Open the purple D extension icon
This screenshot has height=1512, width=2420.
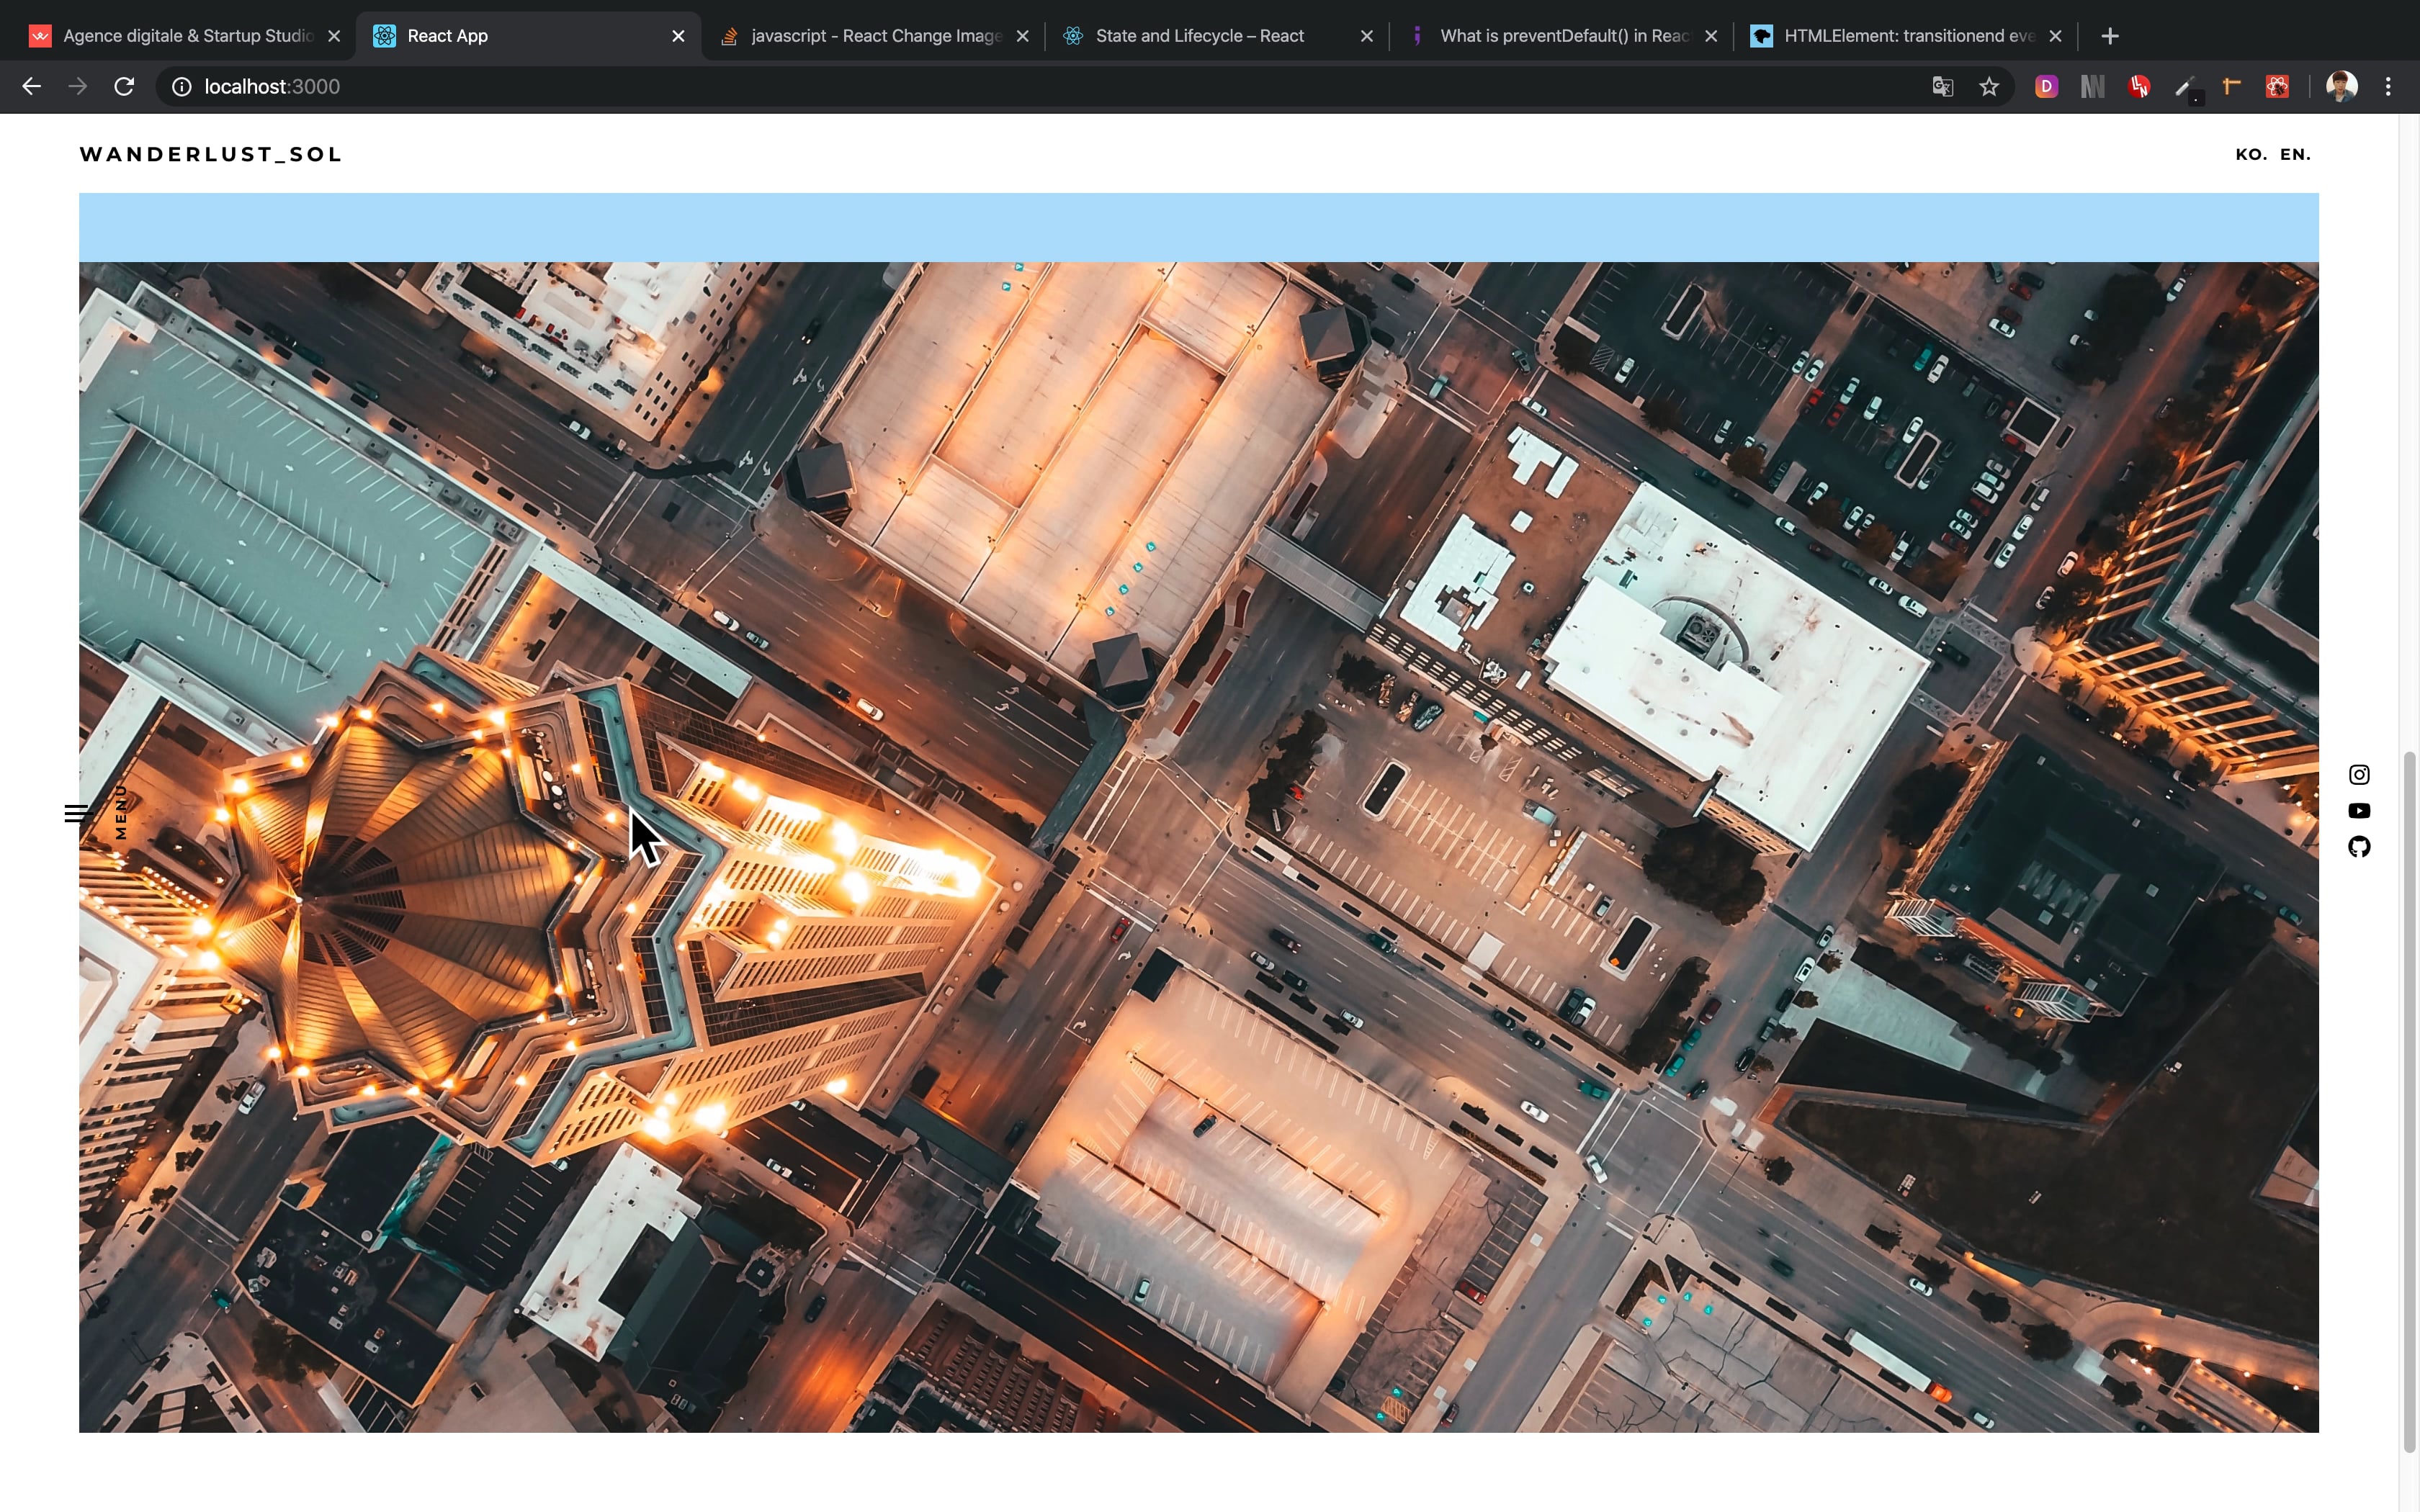[2046, 87]
